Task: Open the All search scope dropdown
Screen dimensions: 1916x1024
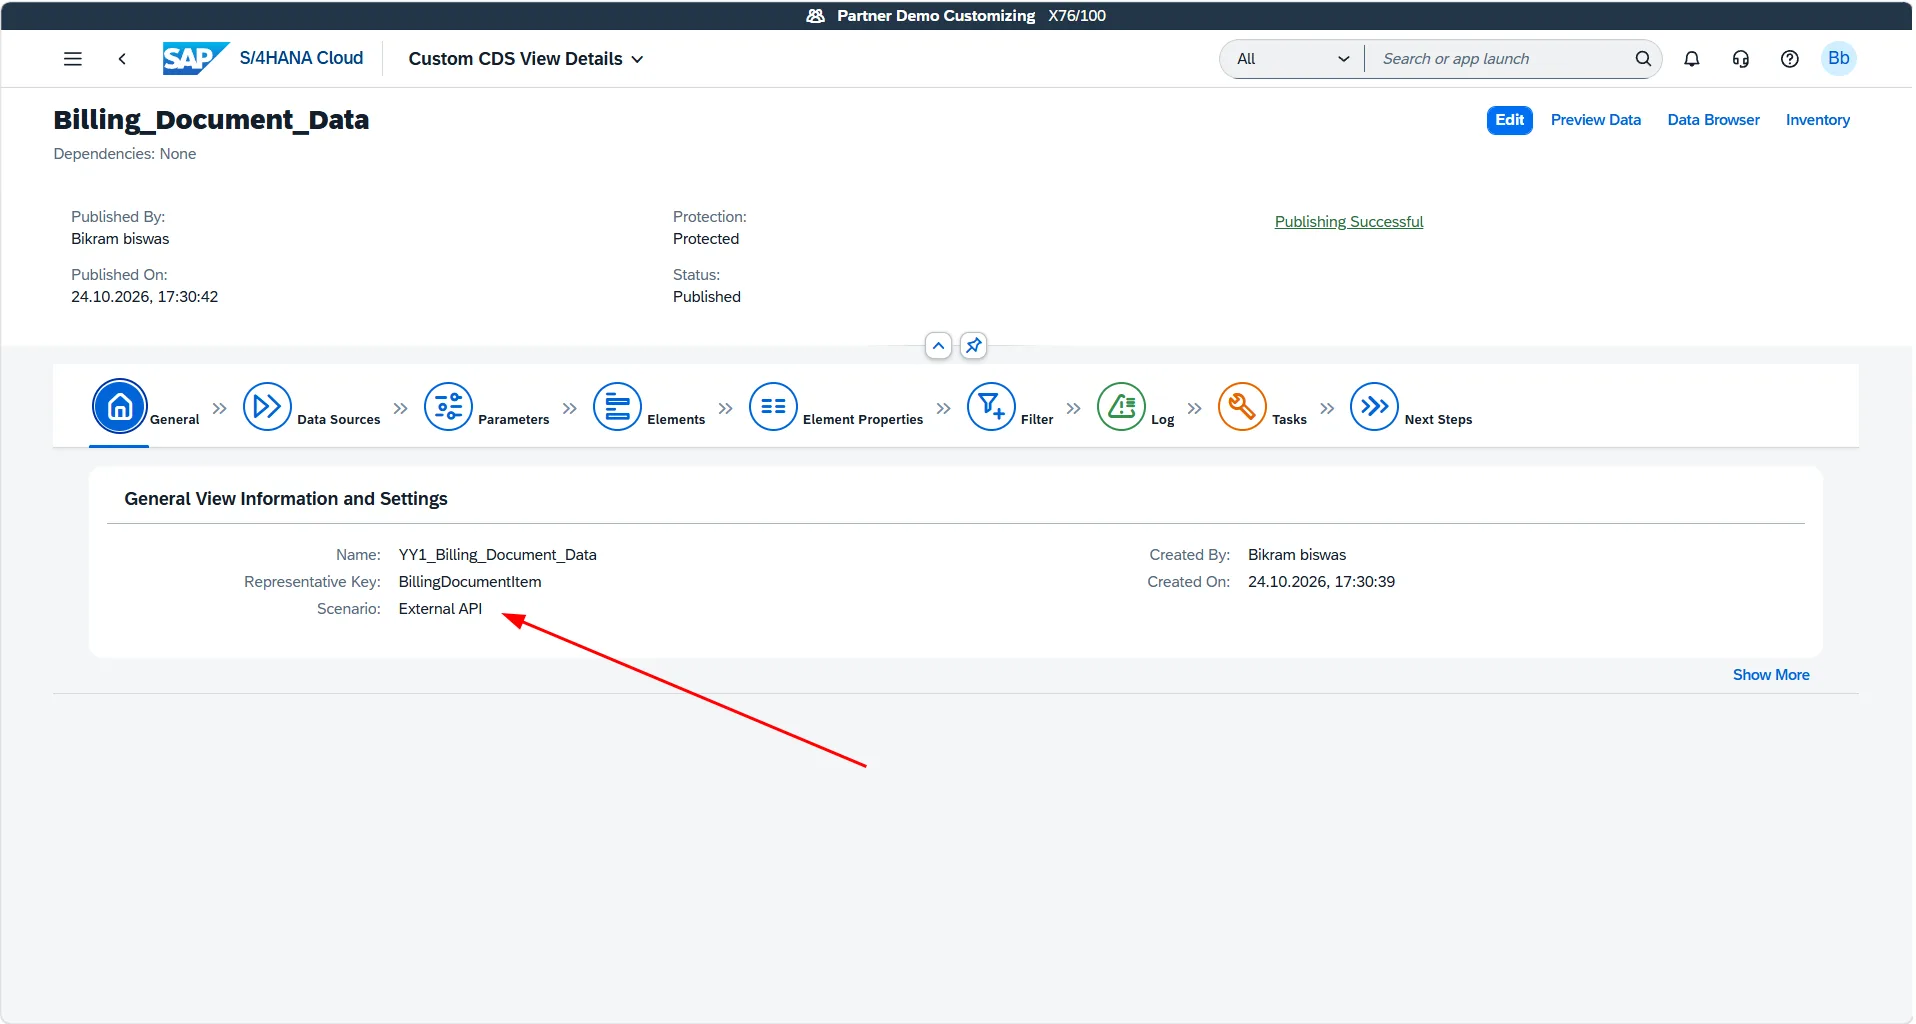Action: pos(1292,59)
